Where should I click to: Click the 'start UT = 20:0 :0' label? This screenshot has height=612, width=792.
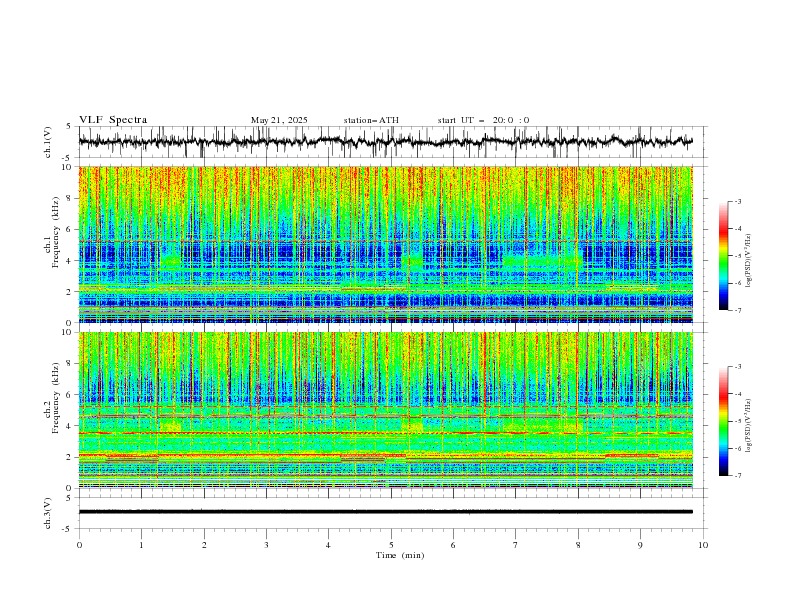coord(483,120)
